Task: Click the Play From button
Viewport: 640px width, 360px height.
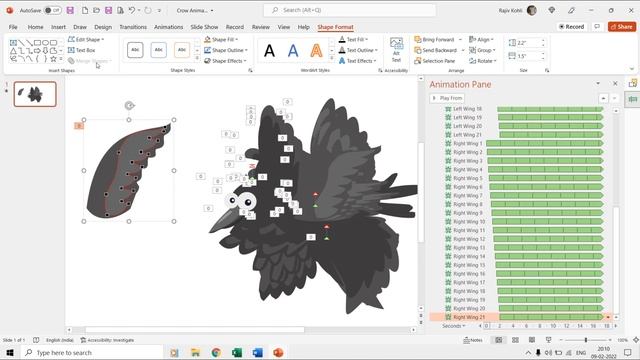Action: coord(447,98)
